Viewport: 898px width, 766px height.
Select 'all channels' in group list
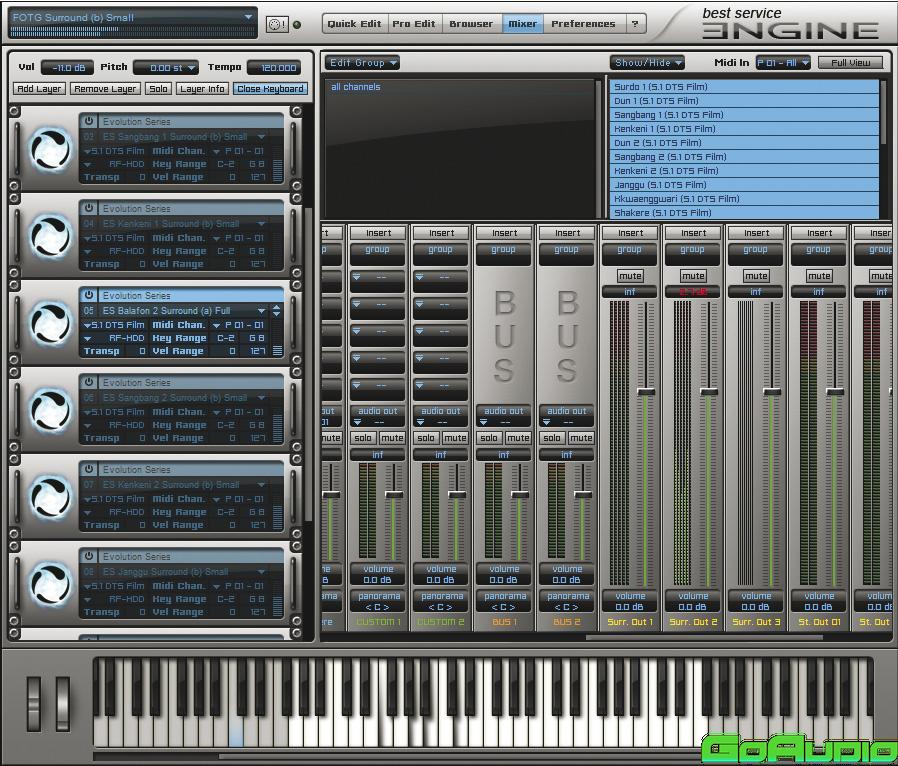(x=356, y=87)
